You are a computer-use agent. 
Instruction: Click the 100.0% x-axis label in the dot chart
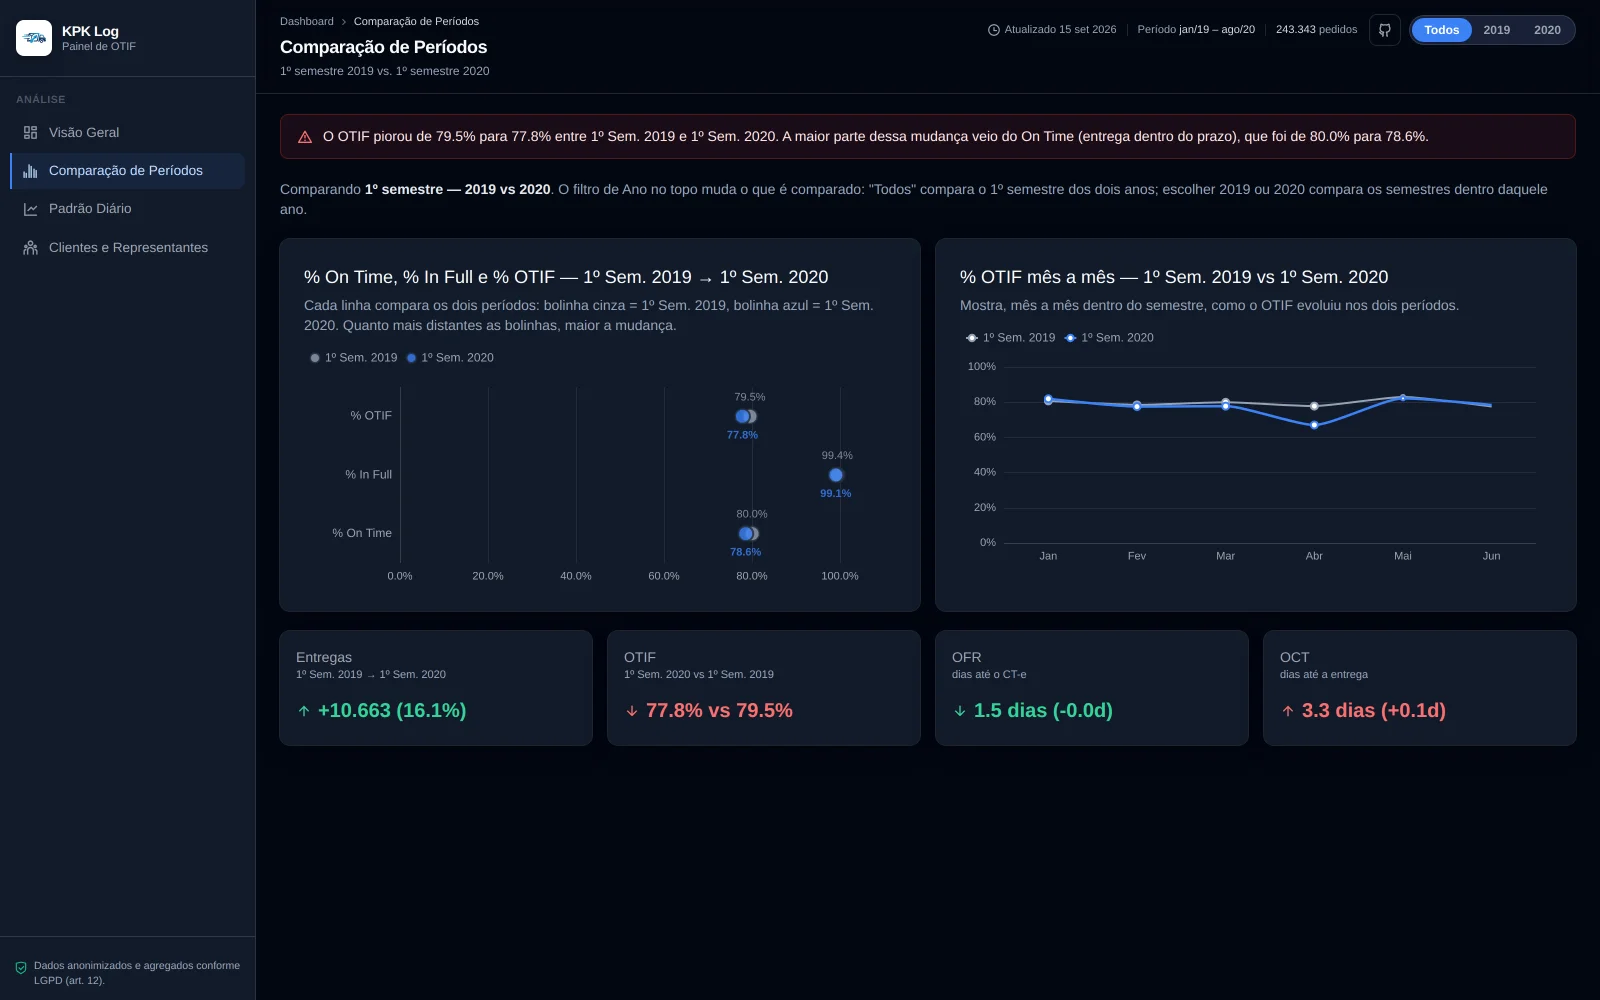pos(840,577)
